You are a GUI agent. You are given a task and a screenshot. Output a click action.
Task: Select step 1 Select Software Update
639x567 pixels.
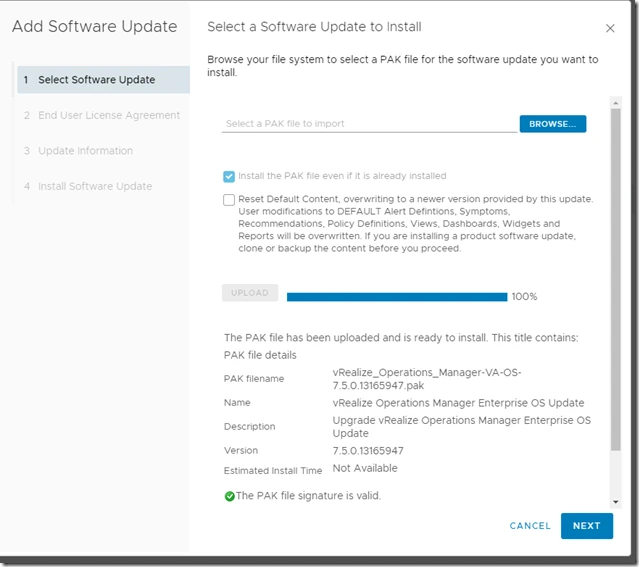(104, 79)
